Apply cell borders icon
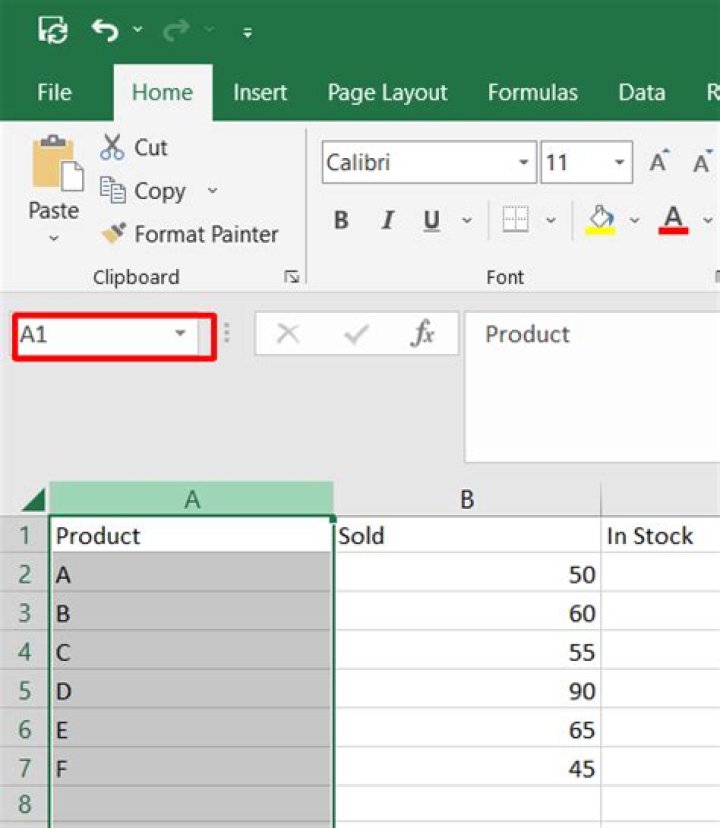The width and height of the screenshot is (720, 828). click(515, 219)
